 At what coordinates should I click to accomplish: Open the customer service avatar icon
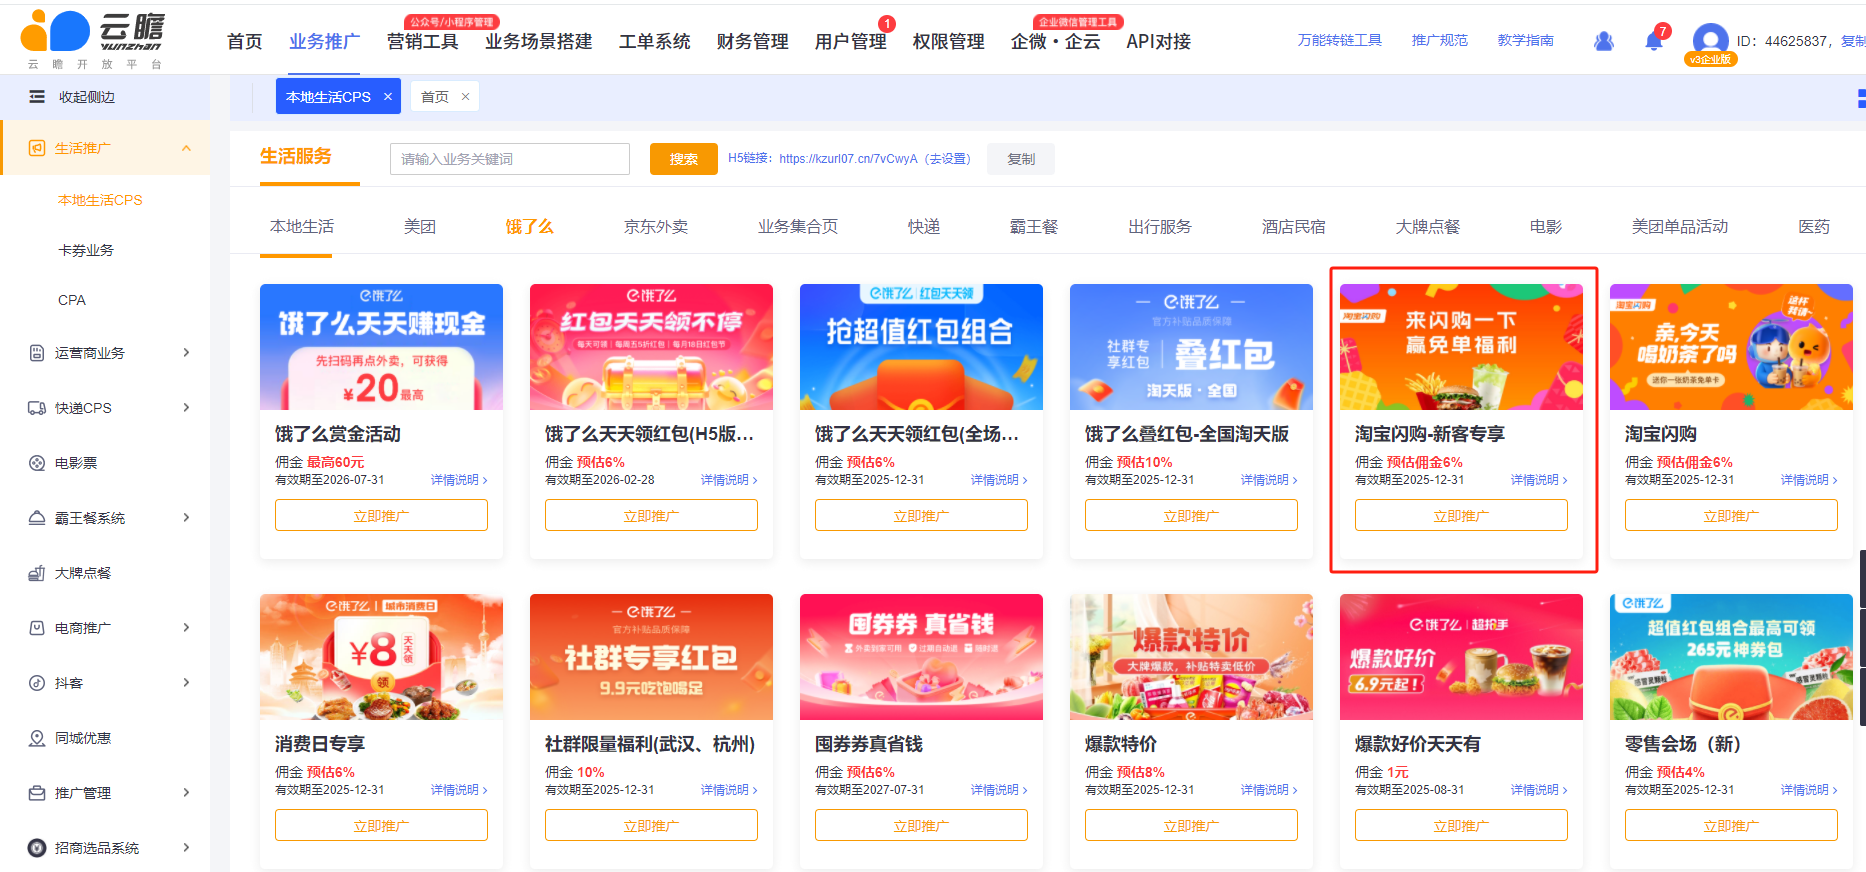(1604, 41)
